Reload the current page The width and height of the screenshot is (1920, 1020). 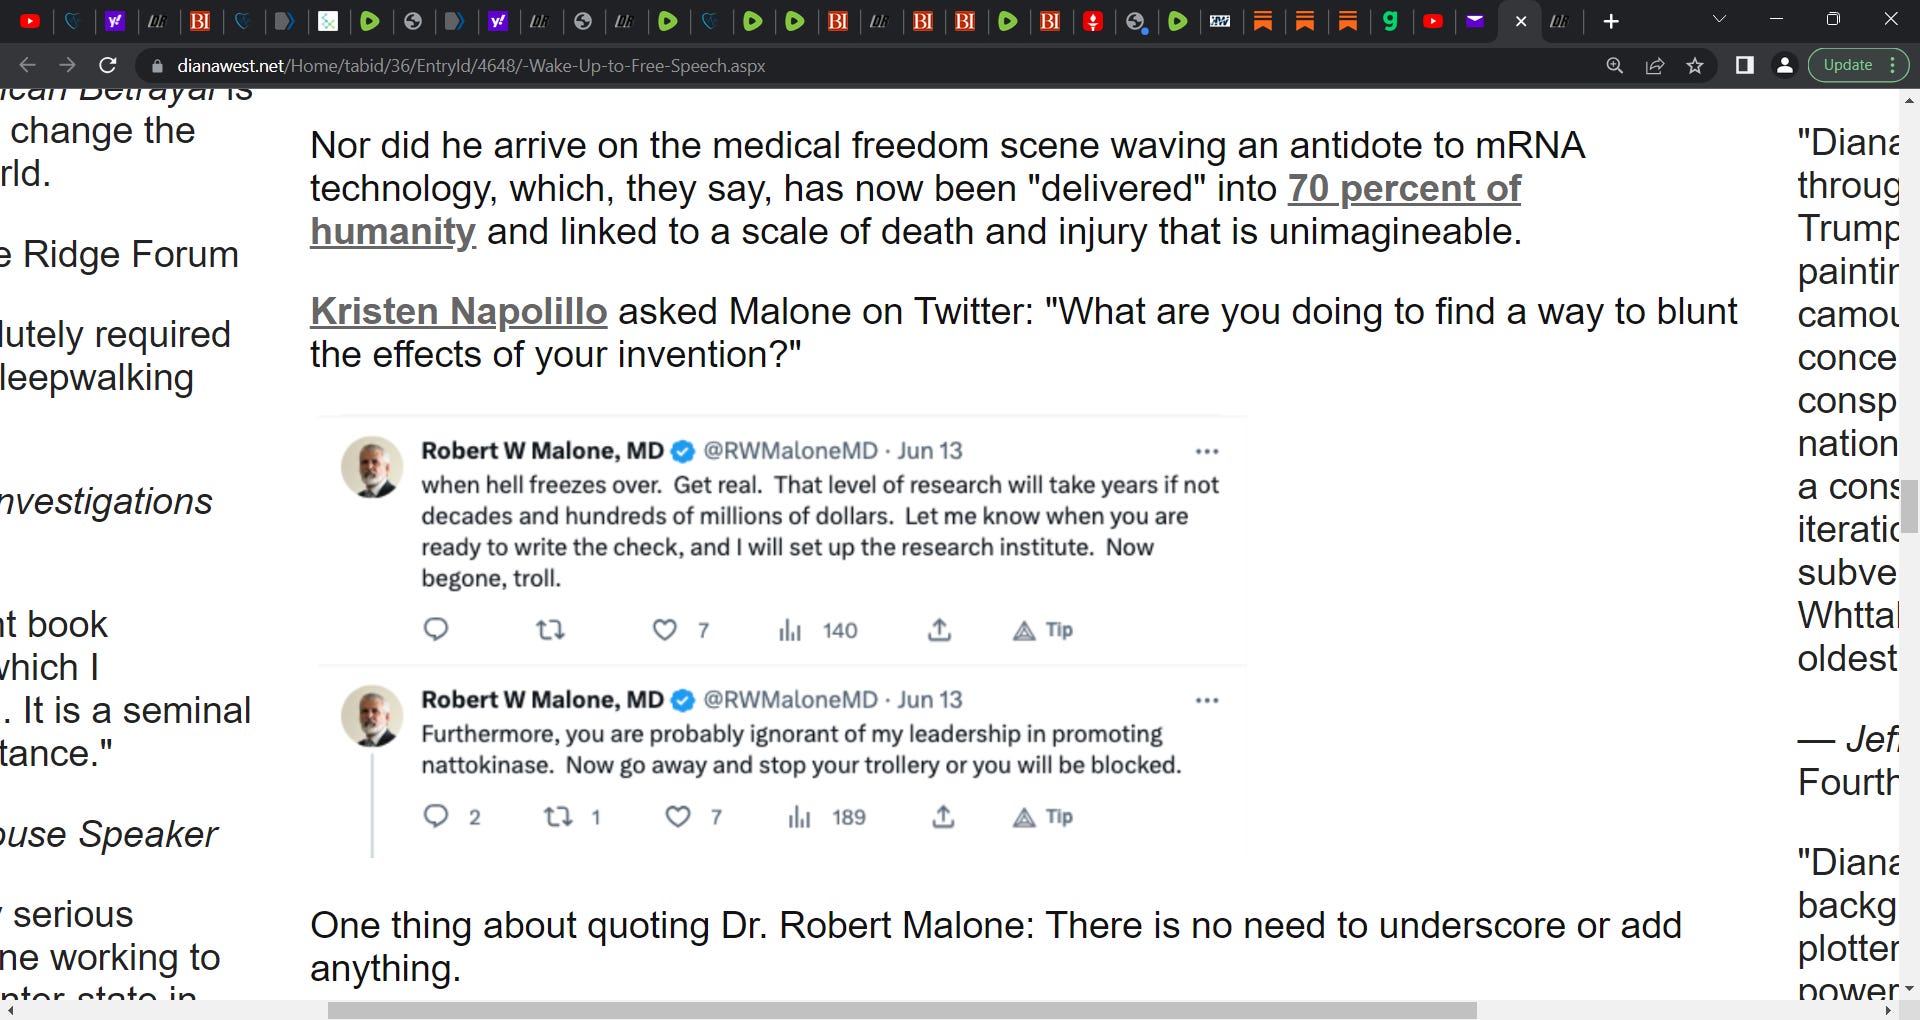pos(108,66)
